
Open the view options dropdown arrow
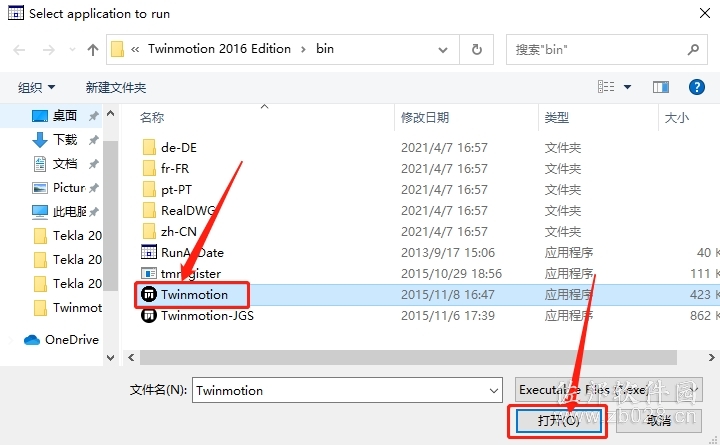[627, 87]
